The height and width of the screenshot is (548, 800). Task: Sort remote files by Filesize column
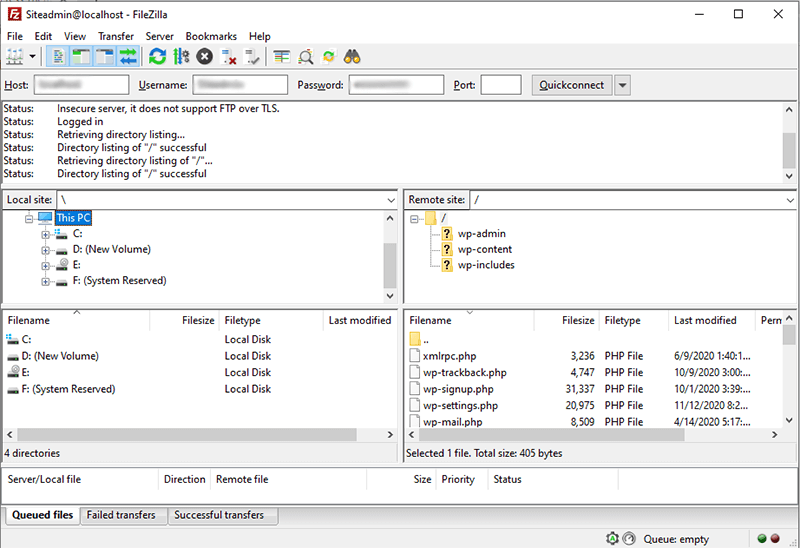coord(566,320)
